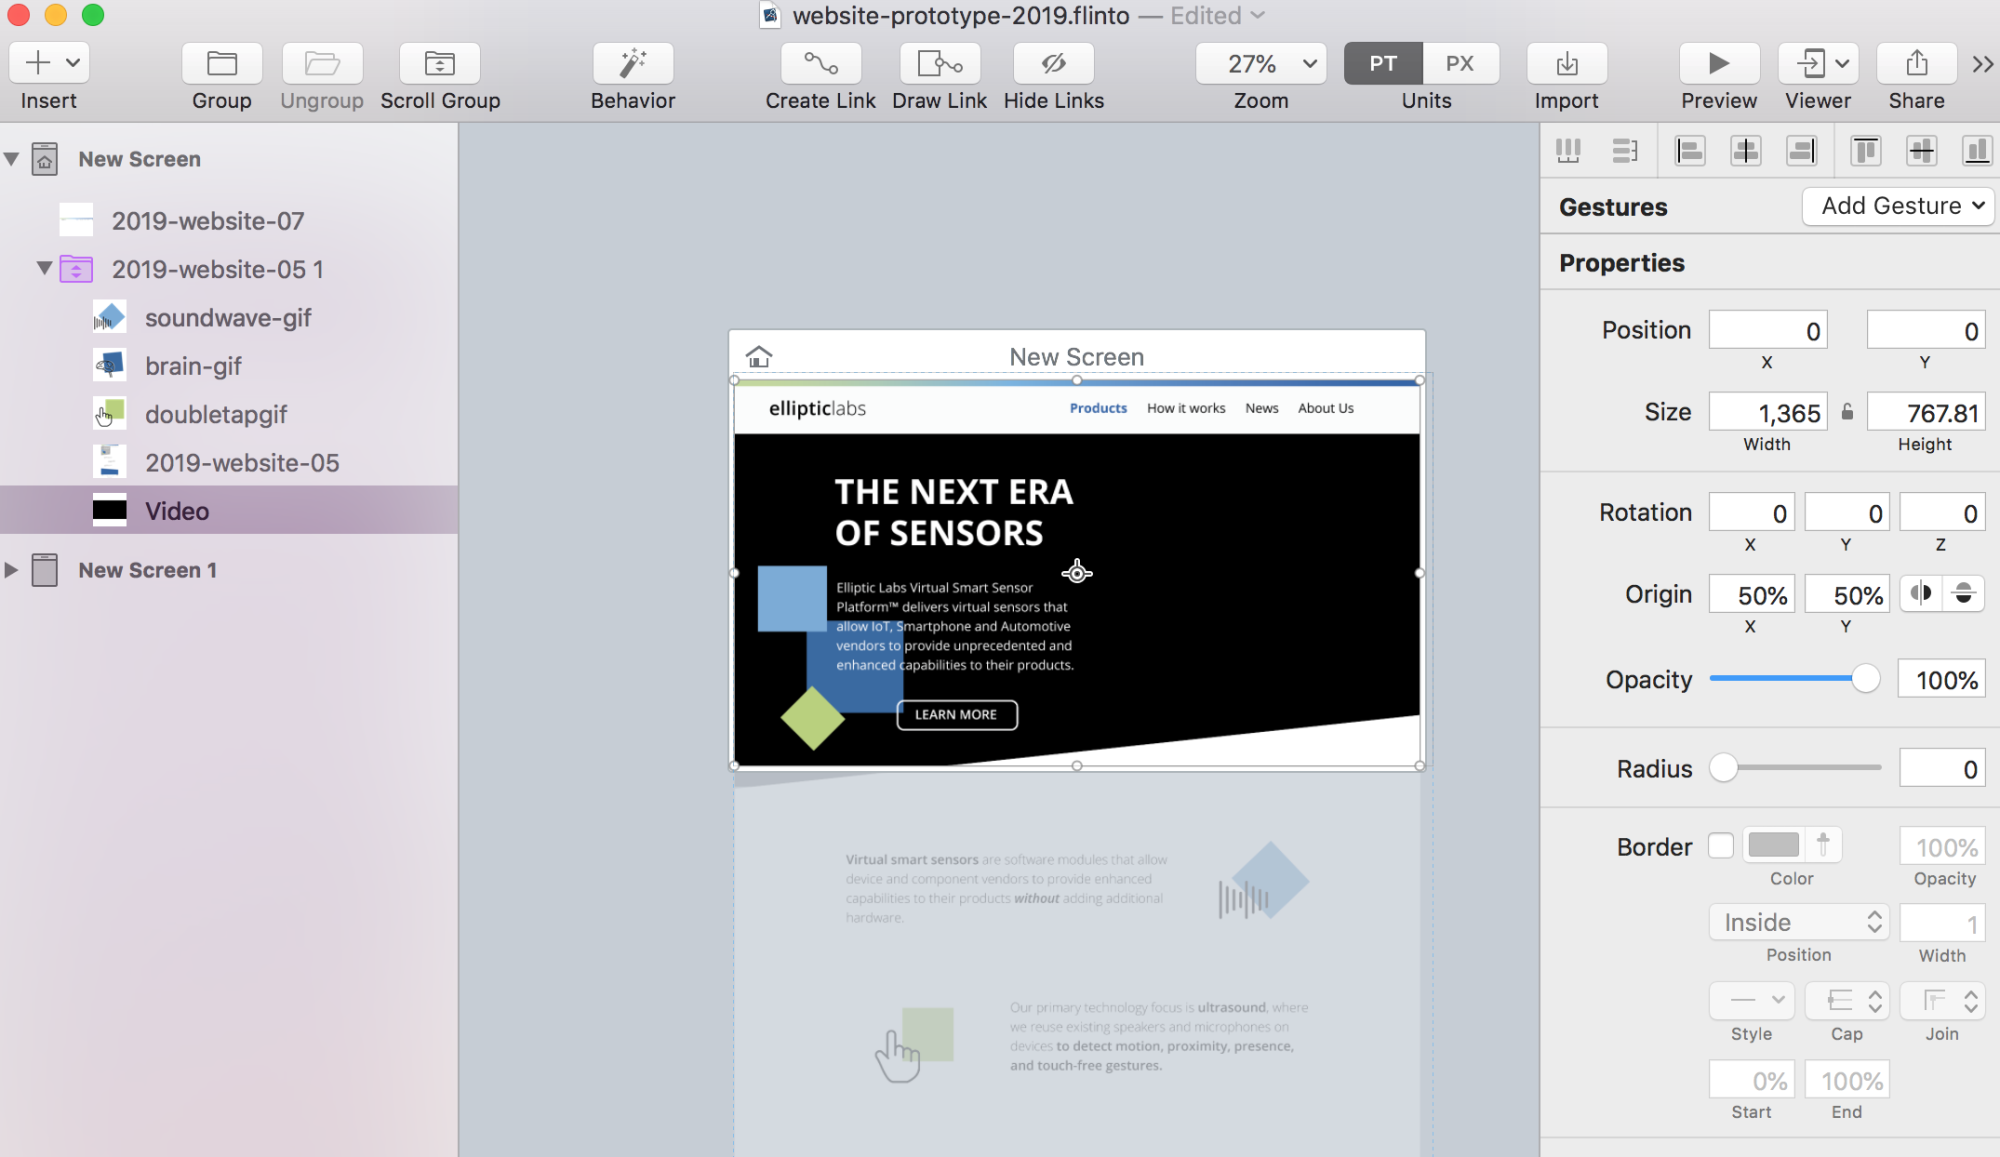This screenshot has width=2000, height=1157.
Task: Click the Ungroup toolbar button
Action: (x=322, y=63)
